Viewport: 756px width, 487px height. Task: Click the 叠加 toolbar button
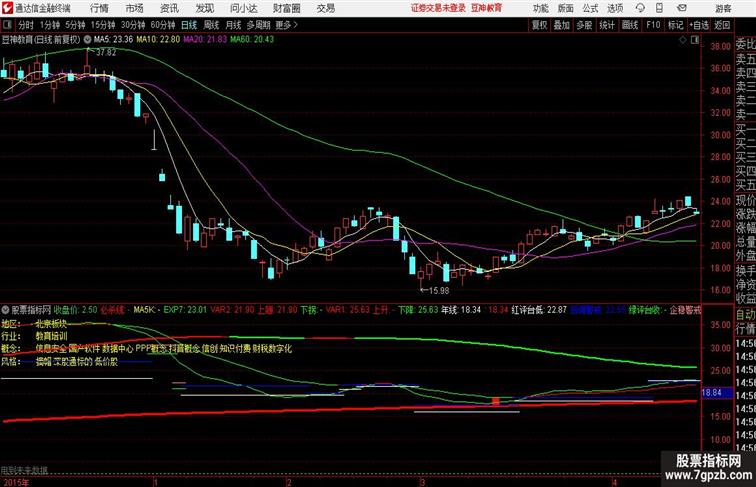[561, 25]
